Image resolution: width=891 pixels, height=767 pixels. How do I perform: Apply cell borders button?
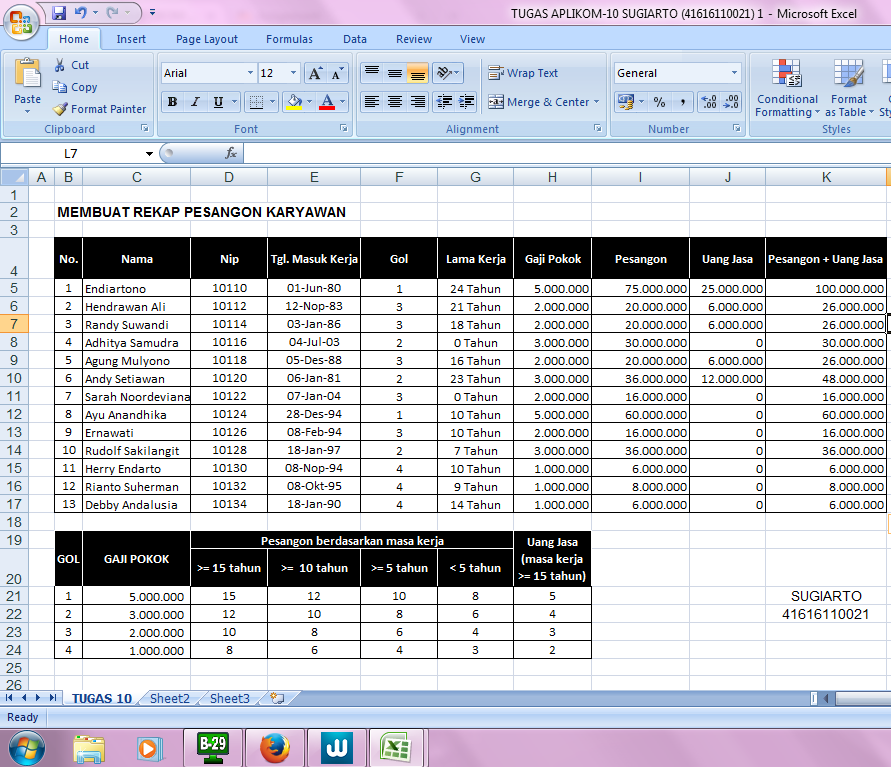[256, 102]
